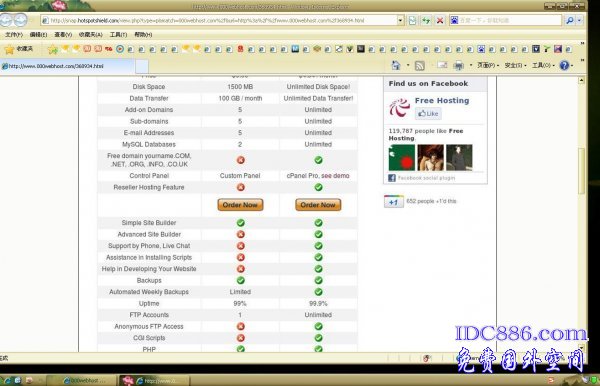600x386 pixels.
Task: Click the RSS feeds icon
Action: pyautogui.click(x=420, y=66)
